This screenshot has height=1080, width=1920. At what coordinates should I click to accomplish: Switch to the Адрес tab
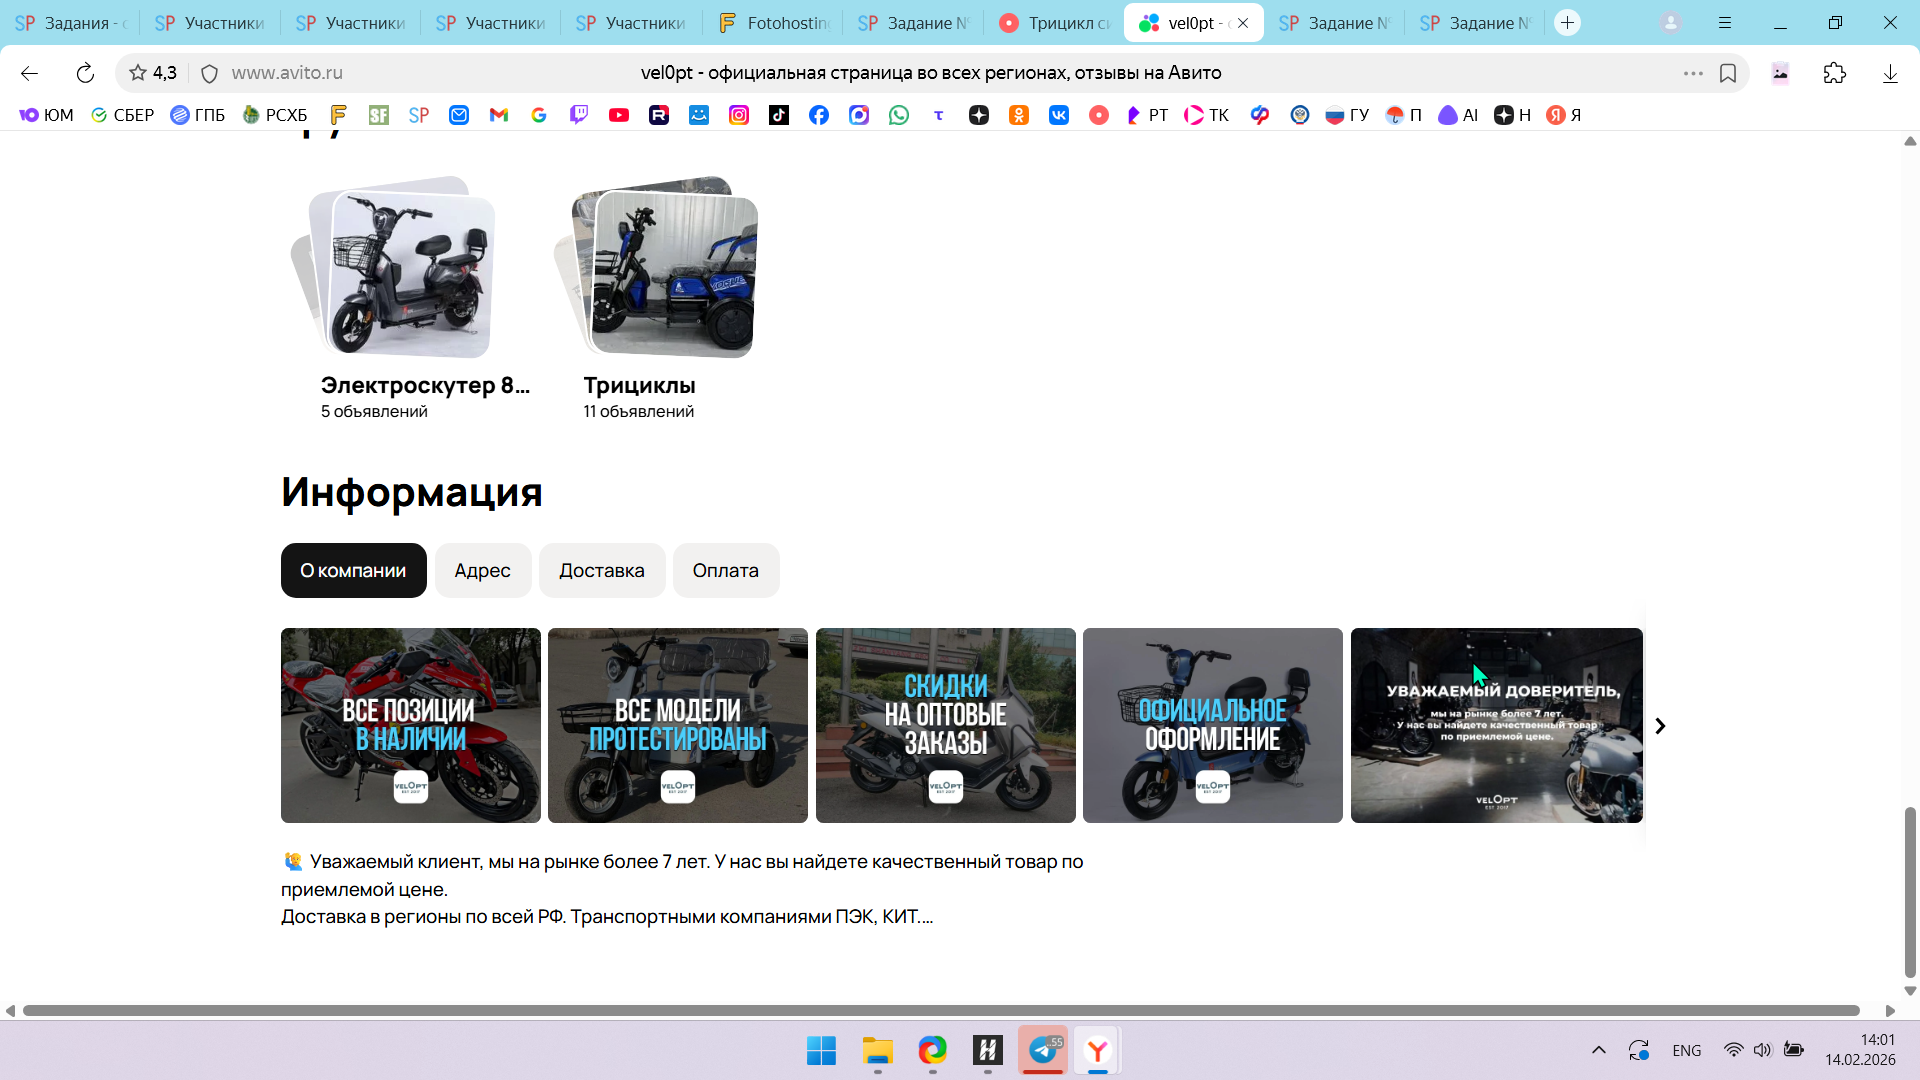coord(482,570)
